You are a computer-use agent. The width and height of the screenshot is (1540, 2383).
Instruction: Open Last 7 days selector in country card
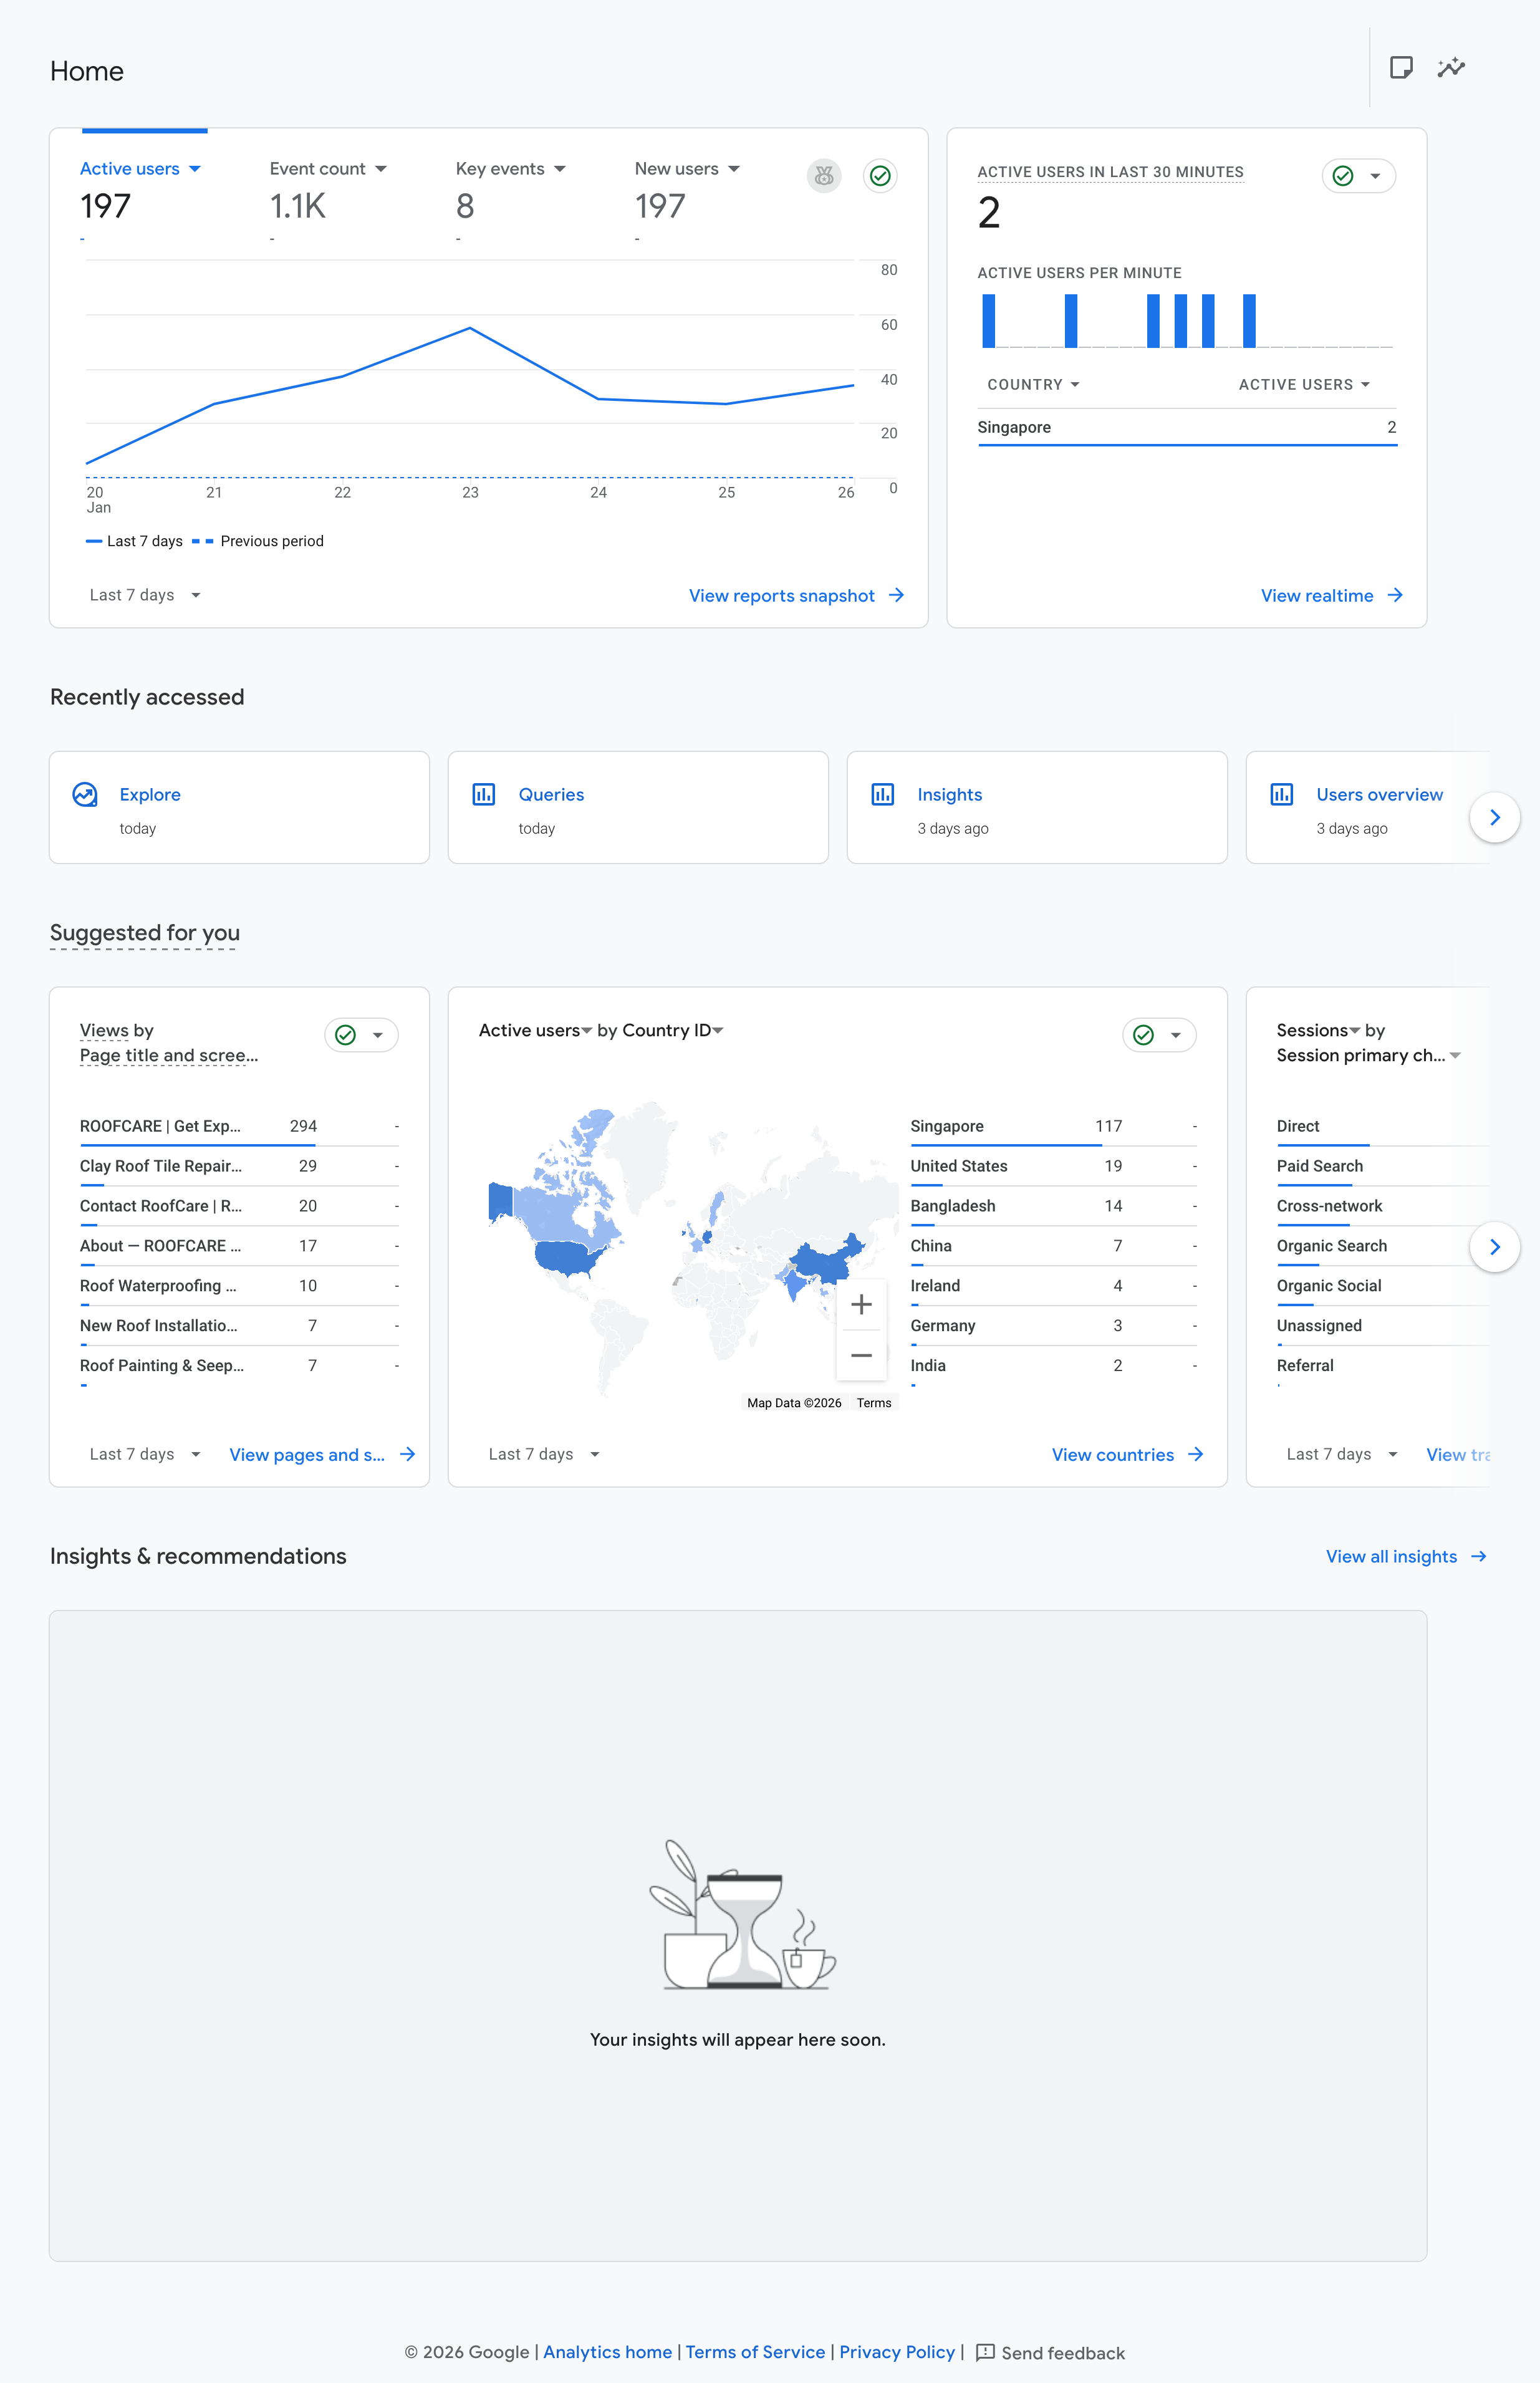544,1454
